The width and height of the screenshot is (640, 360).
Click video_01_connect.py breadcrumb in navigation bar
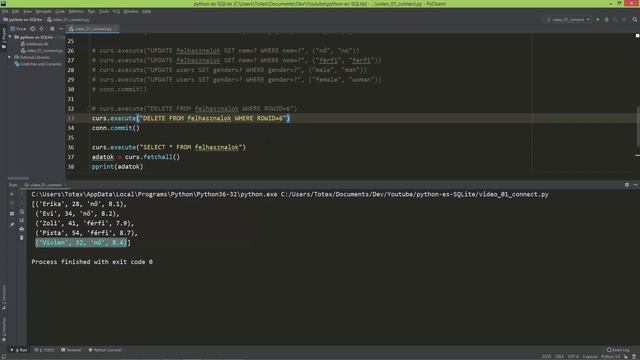pos(69,20)
